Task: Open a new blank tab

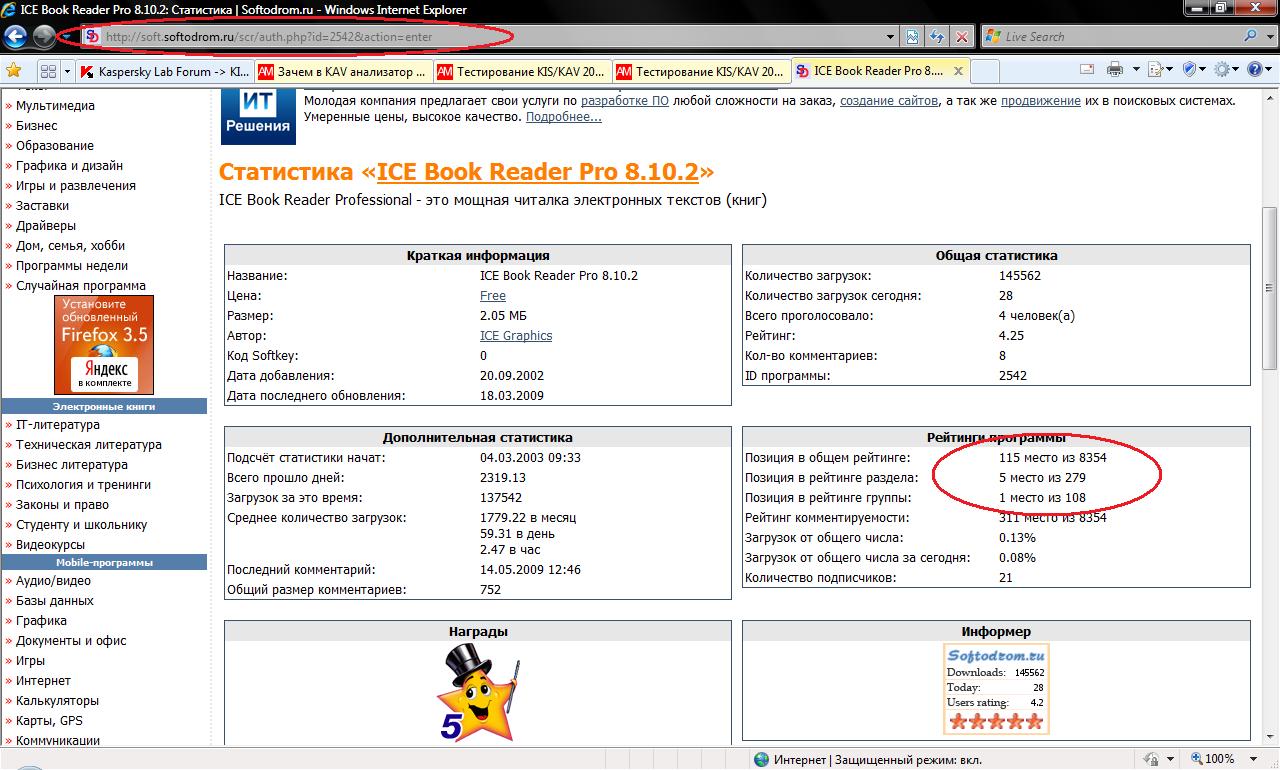Action: pos(984,71)
